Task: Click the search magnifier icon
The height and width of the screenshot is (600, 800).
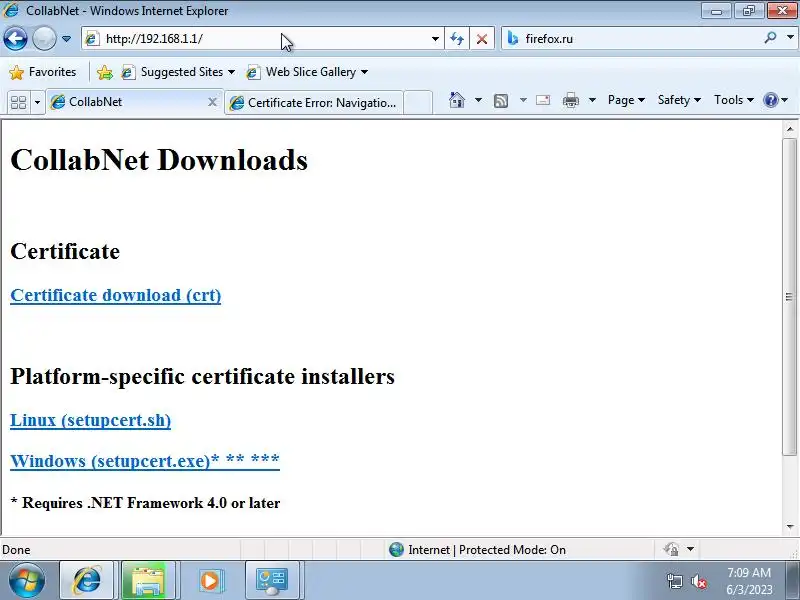Action: pos(770,38)
